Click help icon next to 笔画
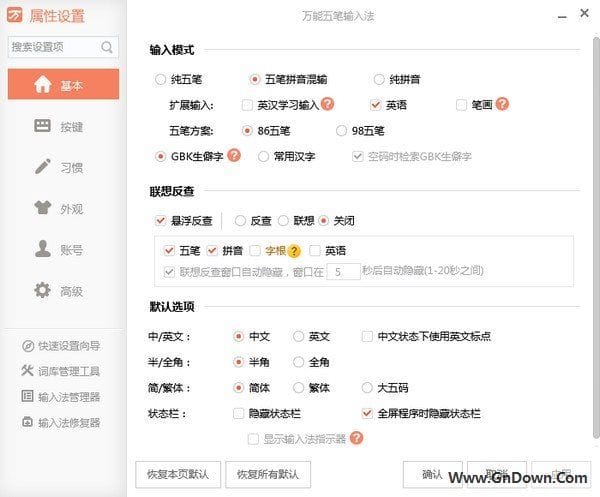Screen dimensions: 600x497 [x=502, y=104]
